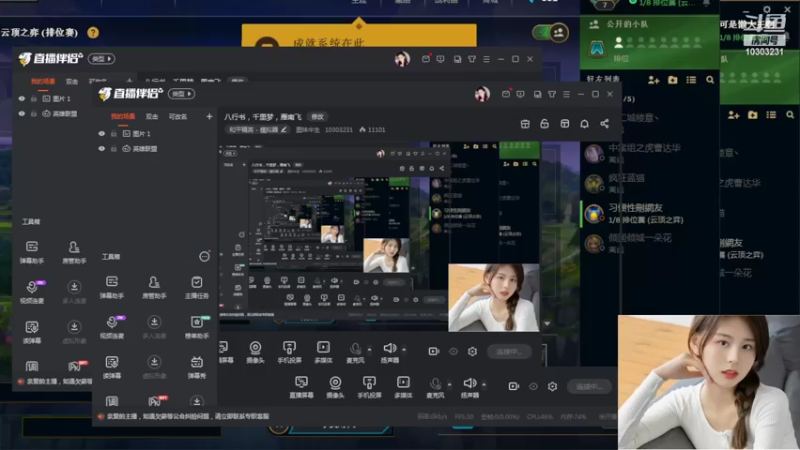Click search icon in game friend list header

click(710, 80)
